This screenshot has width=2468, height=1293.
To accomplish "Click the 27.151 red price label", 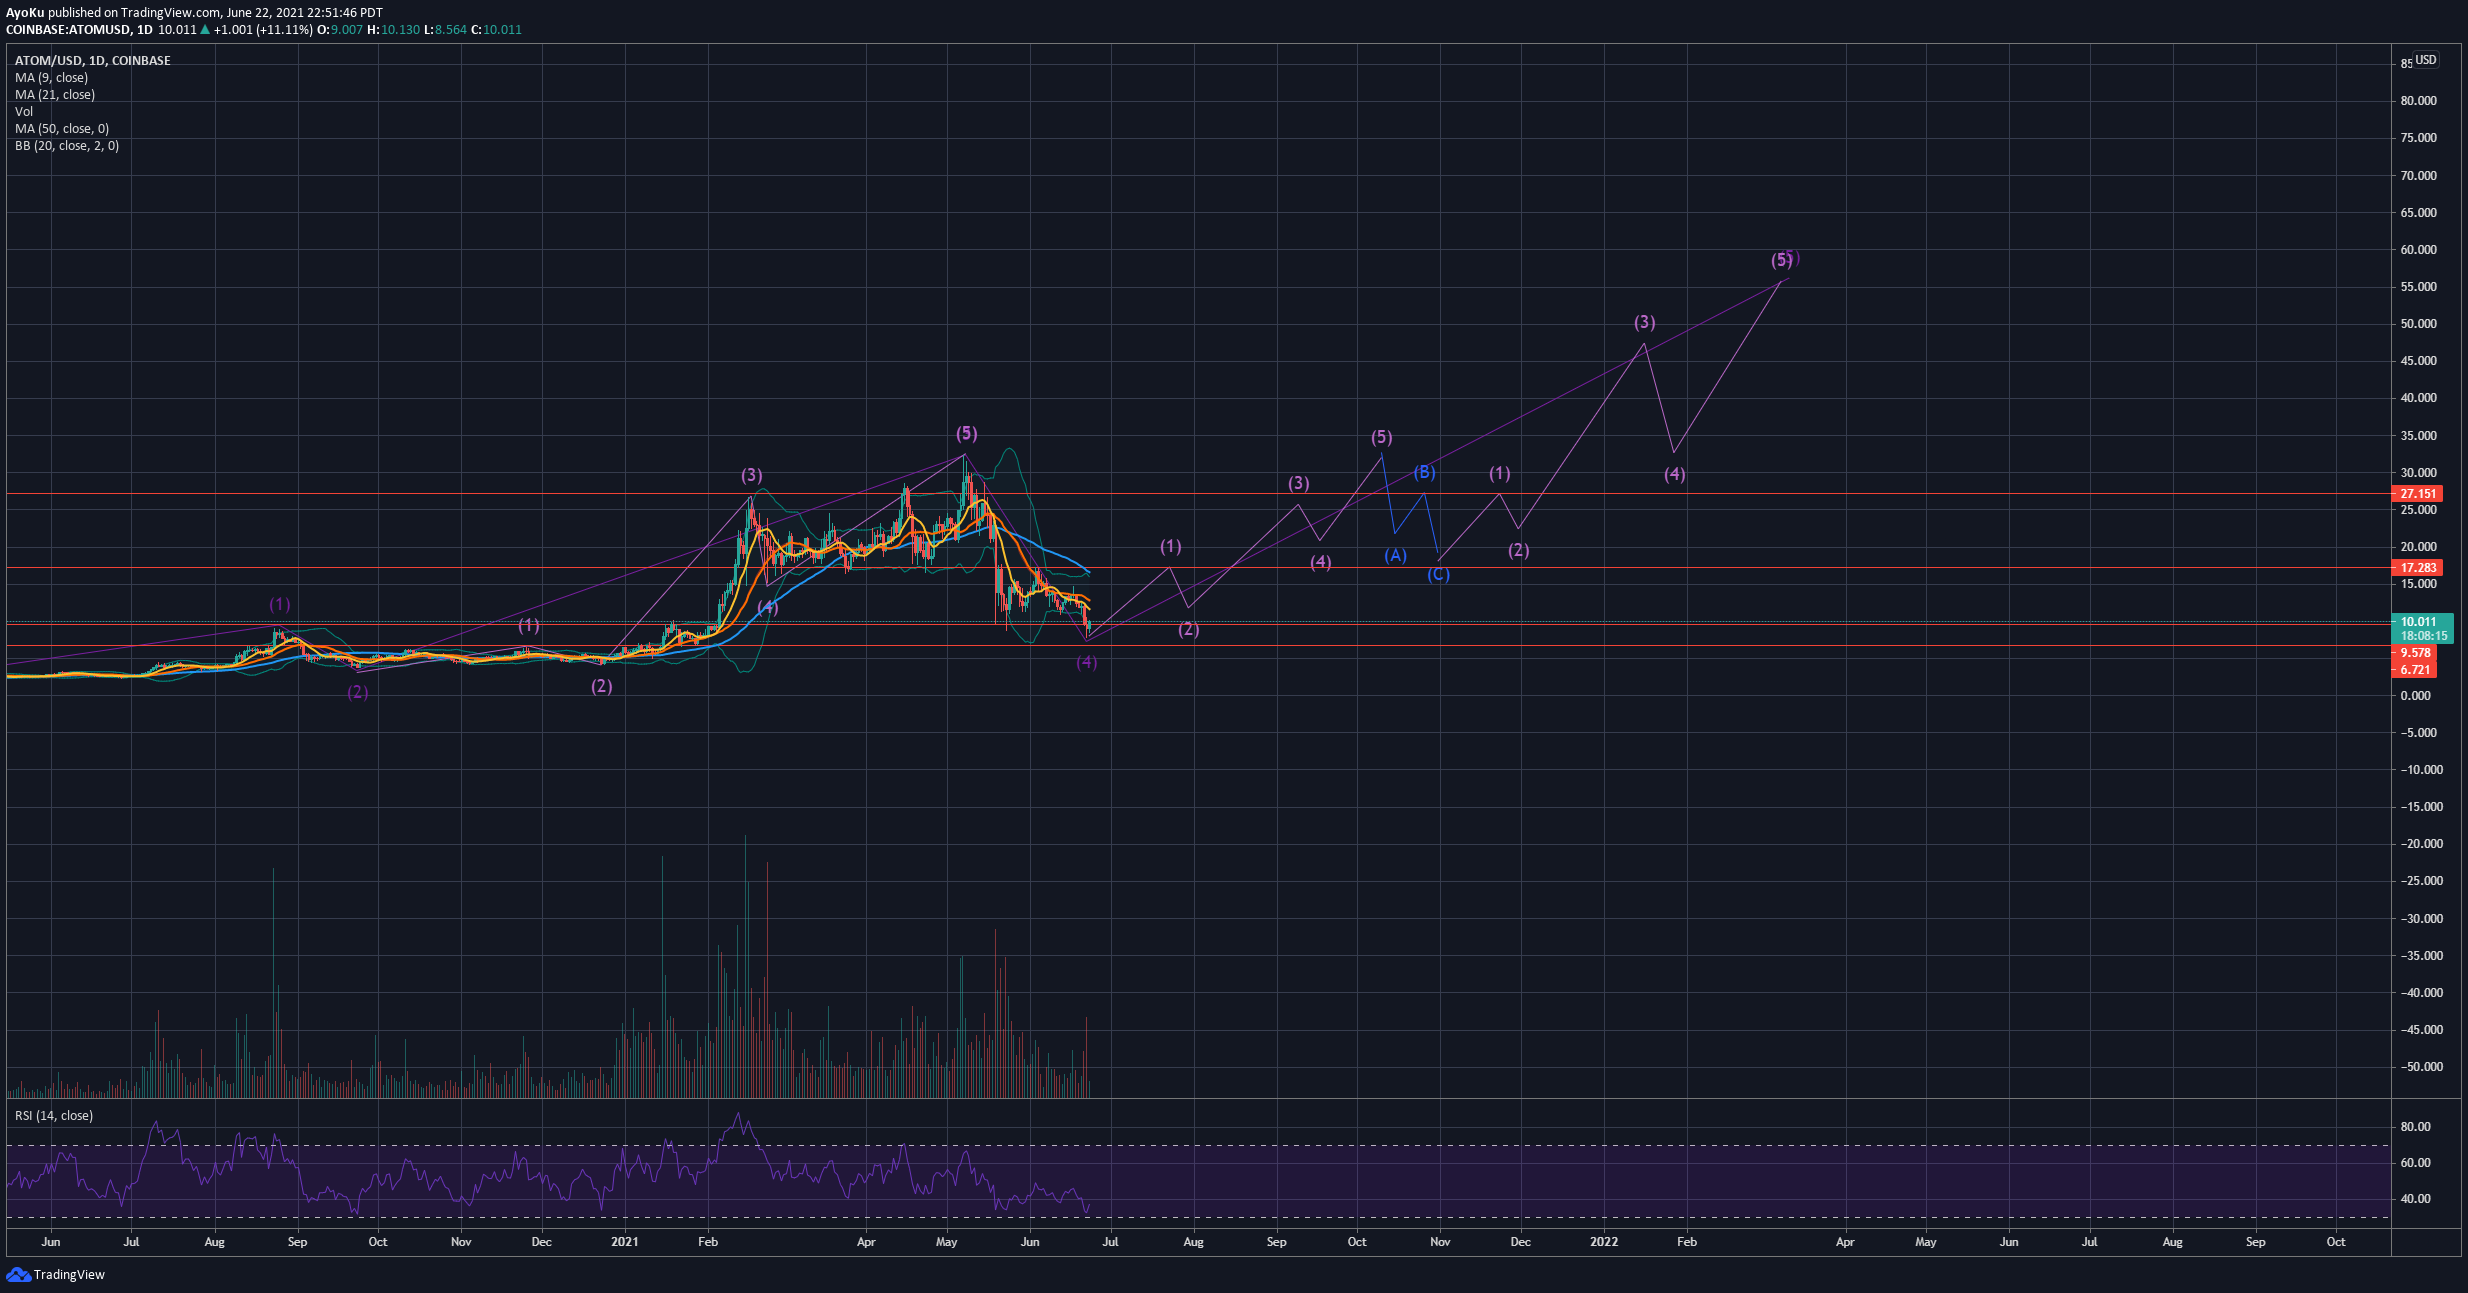I will (2416, 493).
